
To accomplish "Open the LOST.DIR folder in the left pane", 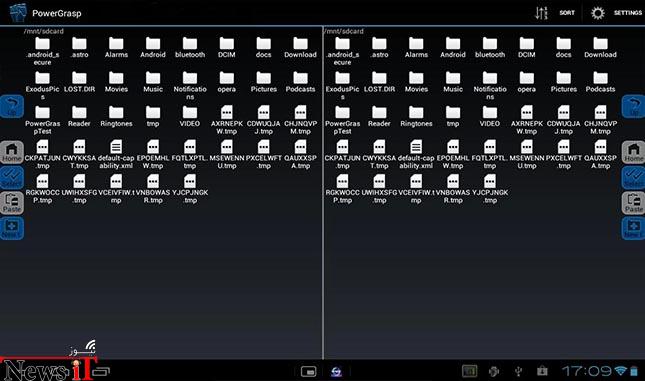I will 79,82.
